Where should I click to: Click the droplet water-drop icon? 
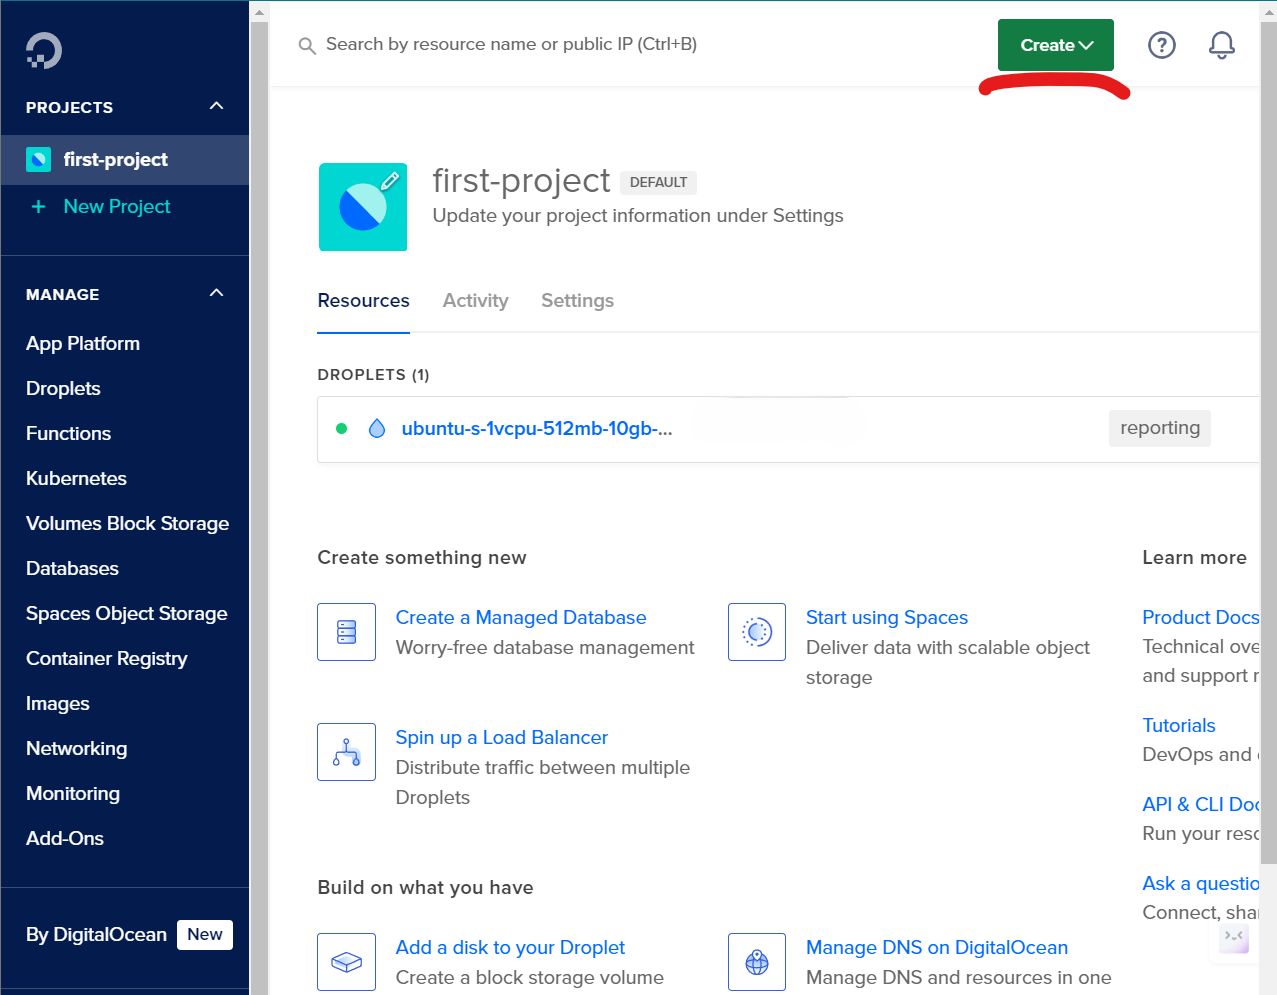(377, 429)
